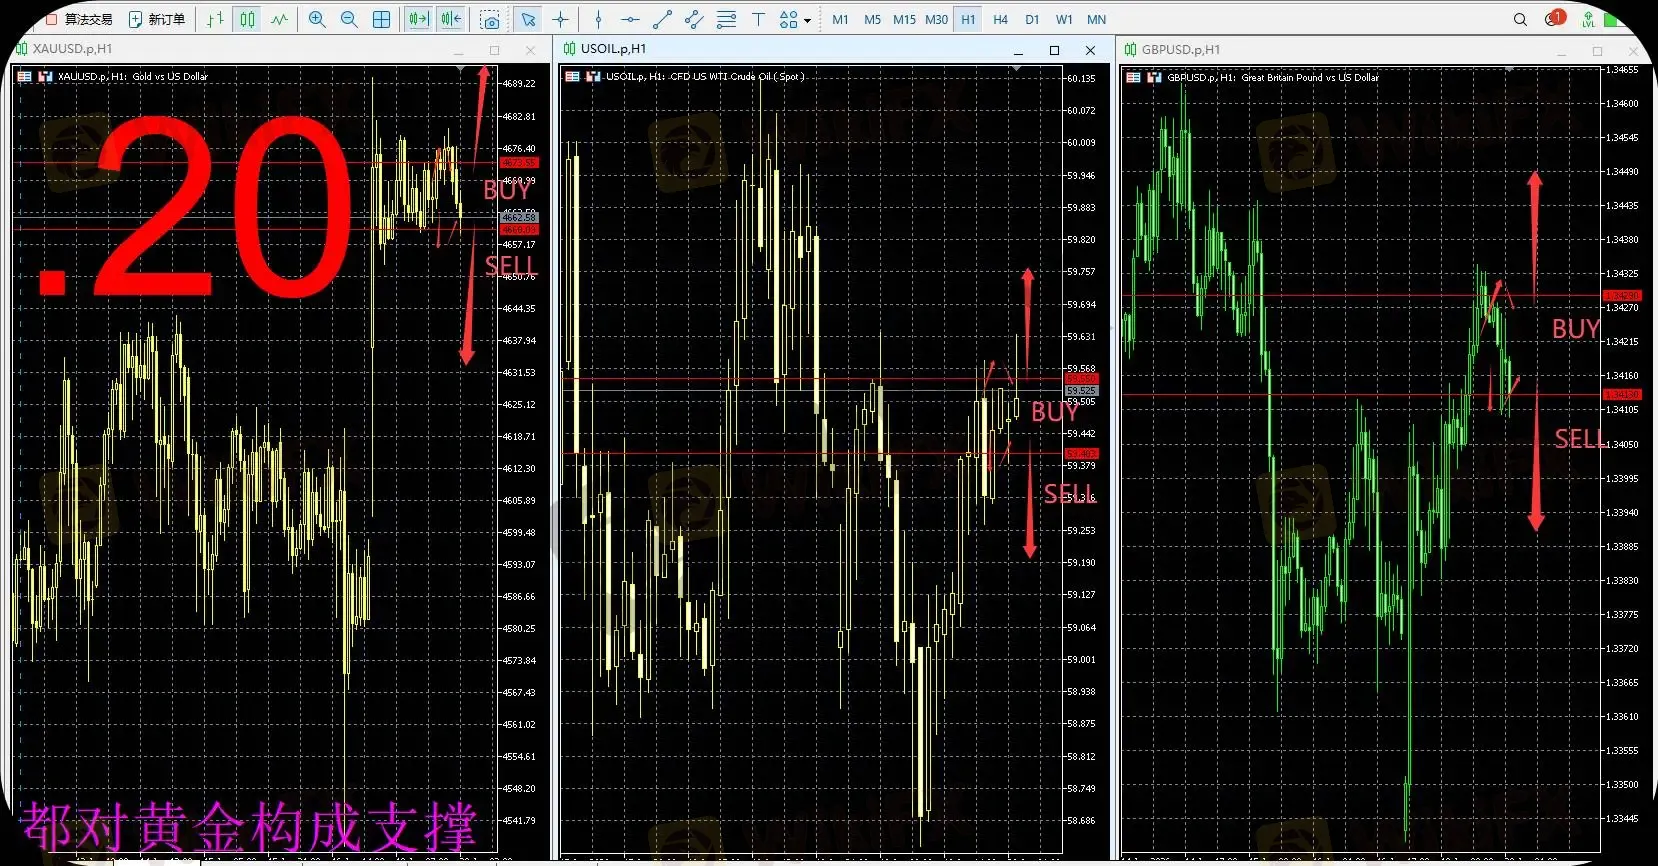Select the D1 daily timeframe
Image resolution: width=1658 pixels, height=866 pixels.
coord(1032,19)
